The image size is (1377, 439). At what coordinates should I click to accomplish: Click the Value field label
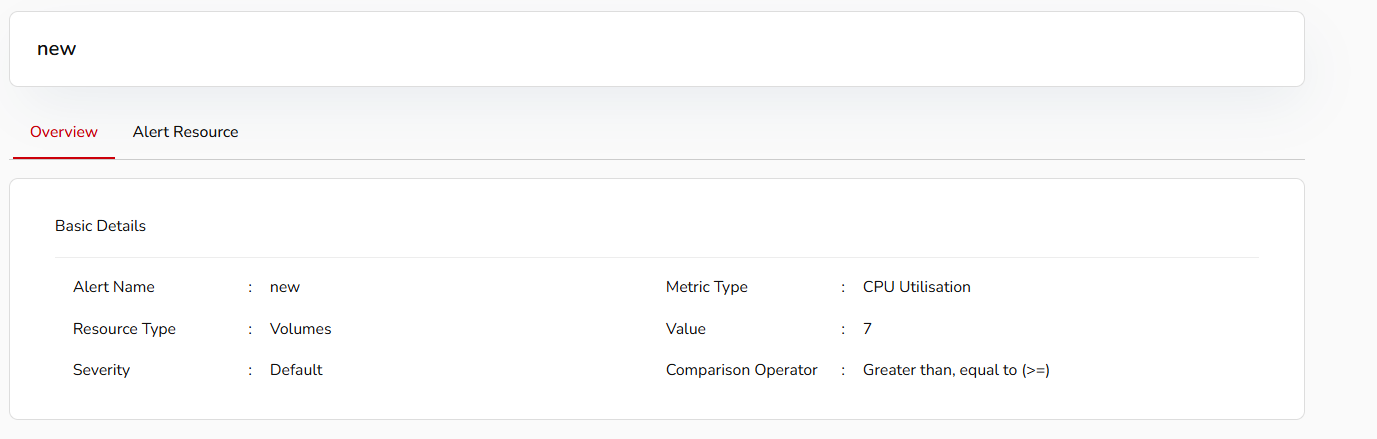(685, 329)
